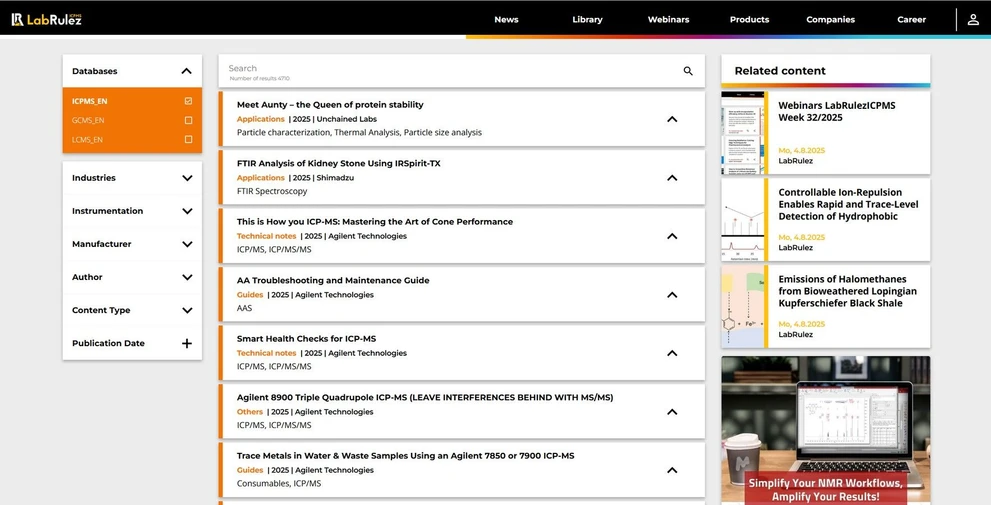Enable the GCMS_EN database checkbox
This screenshot has height=505, width=991.
(188, 120)
